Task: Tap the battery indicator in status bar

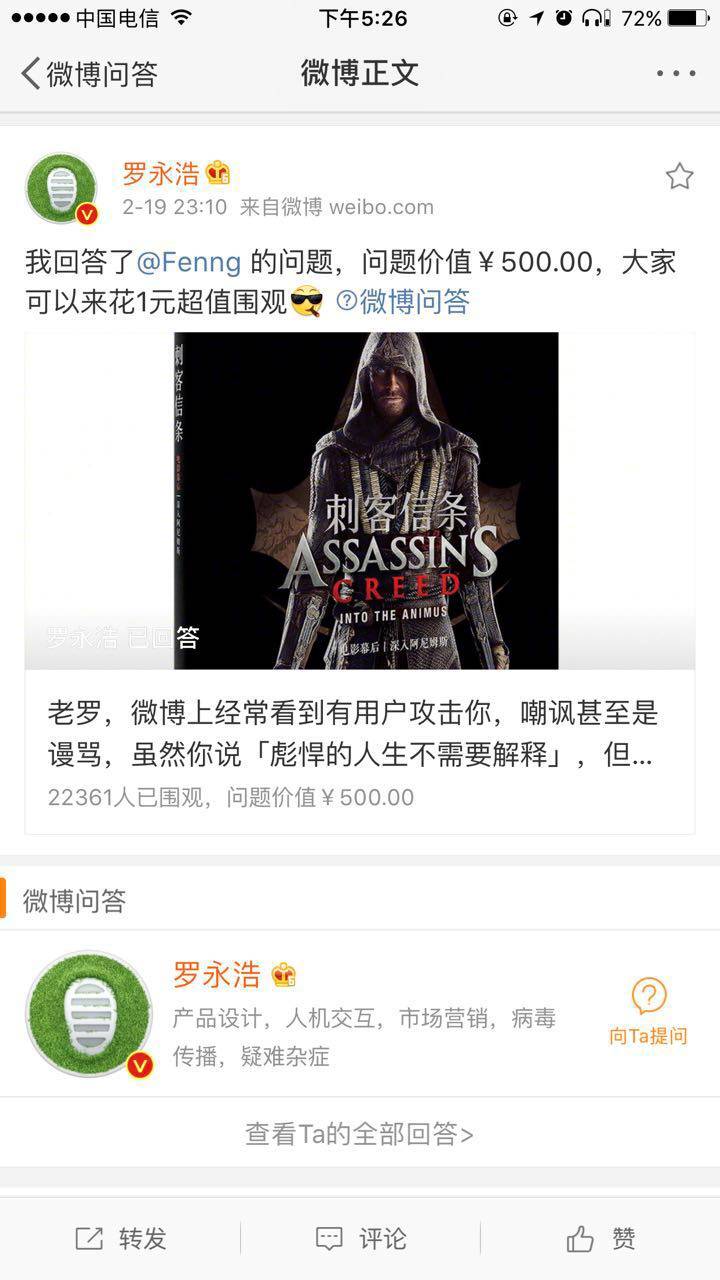Action: pyautogui.click(x=688, y=18)
